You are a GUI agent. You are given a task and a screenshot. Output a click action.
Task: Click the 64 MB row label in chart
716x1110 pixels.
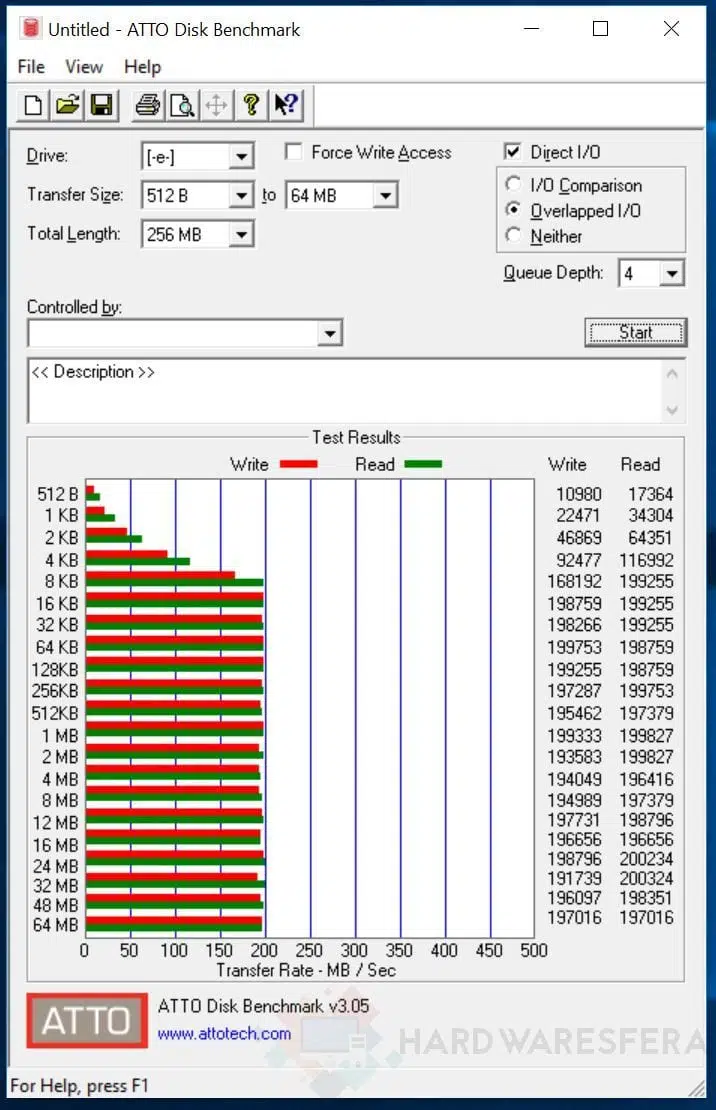55,925
